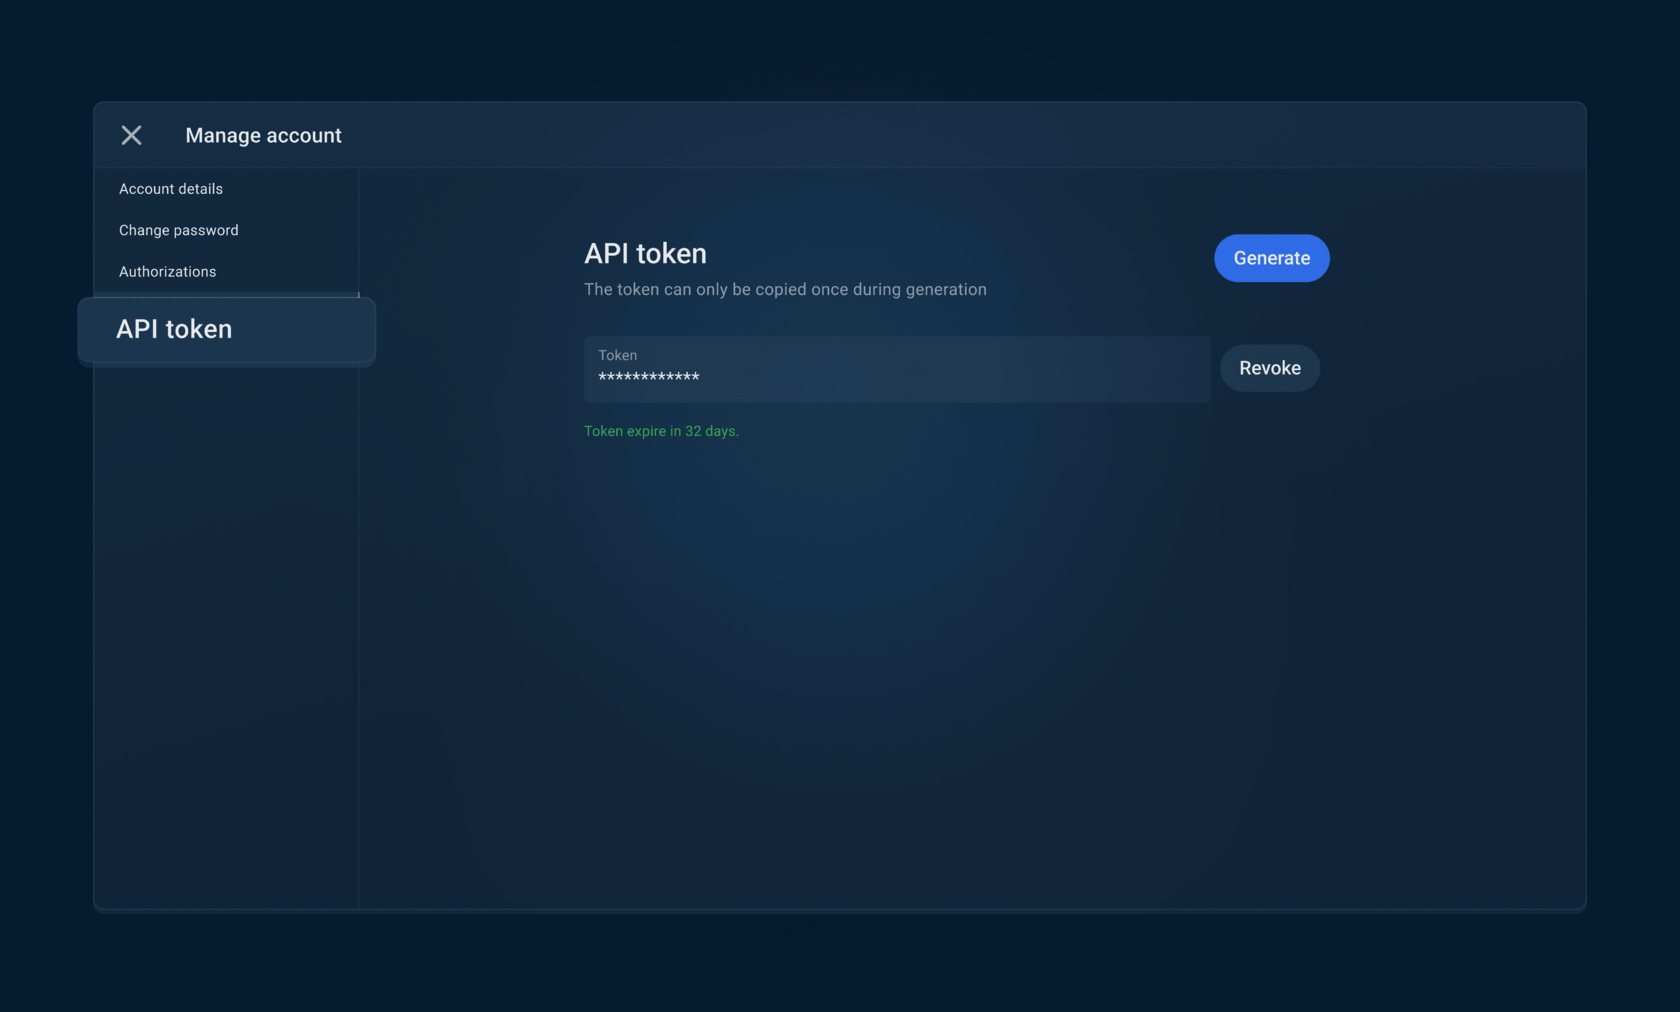Close the Manage account dialog

point(131,135)
